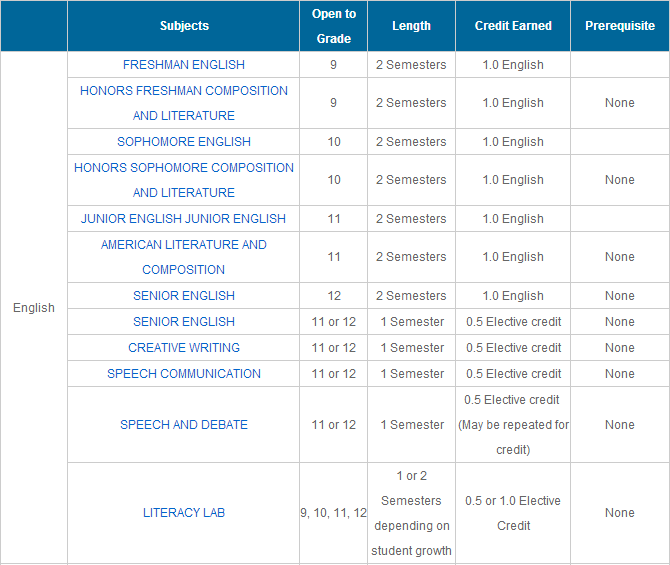Click the Prerequisite column header
Image resolution: width=670 pixels, height=565 pixels.
pos(620,26)
